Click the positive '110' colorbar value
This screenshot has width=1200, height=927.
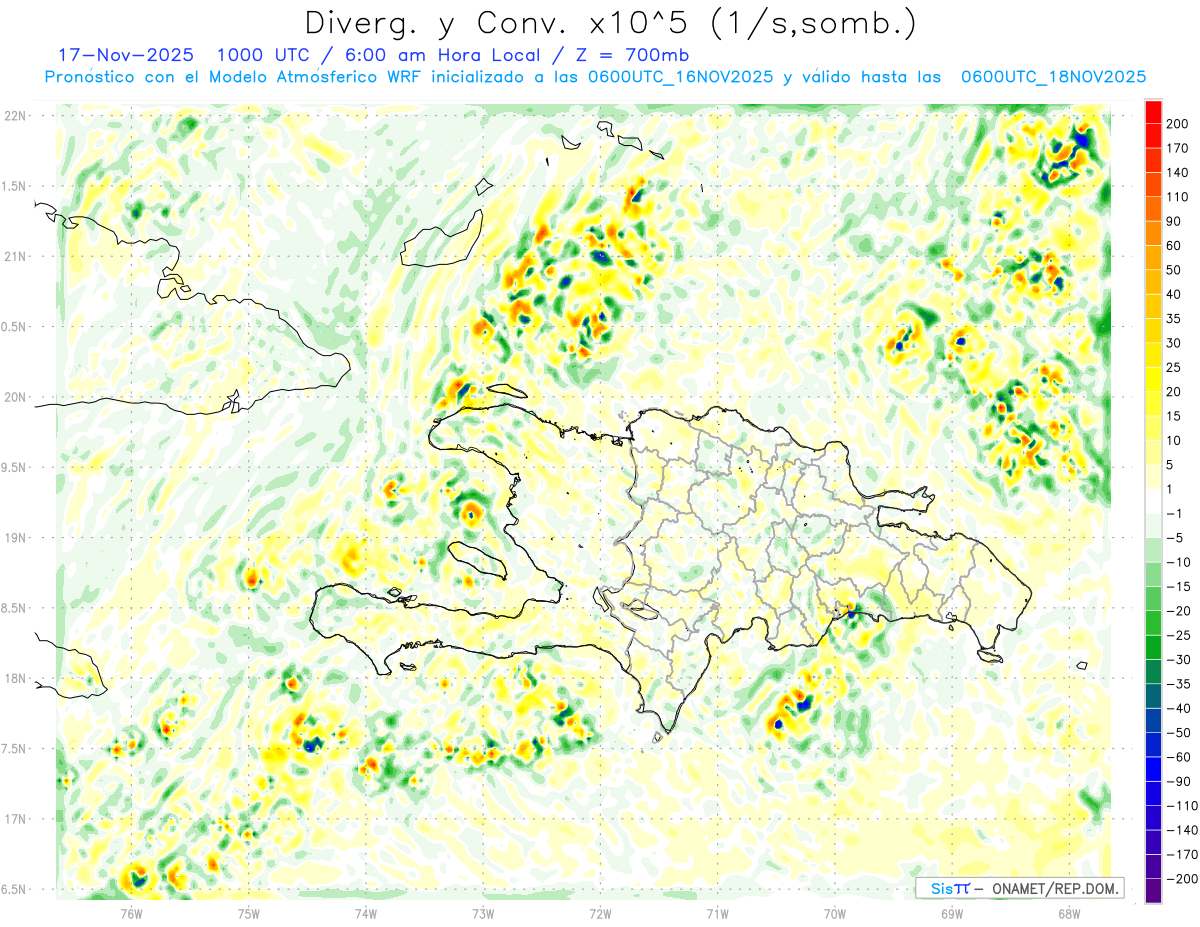coord(1178,197)
